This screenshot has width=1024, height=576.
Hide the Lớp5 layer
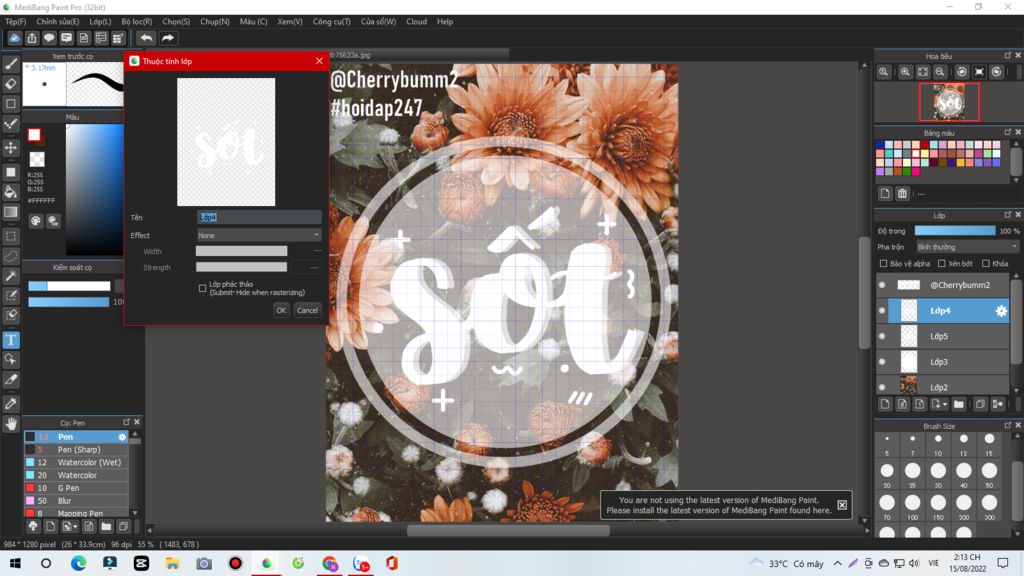point(882,336)
